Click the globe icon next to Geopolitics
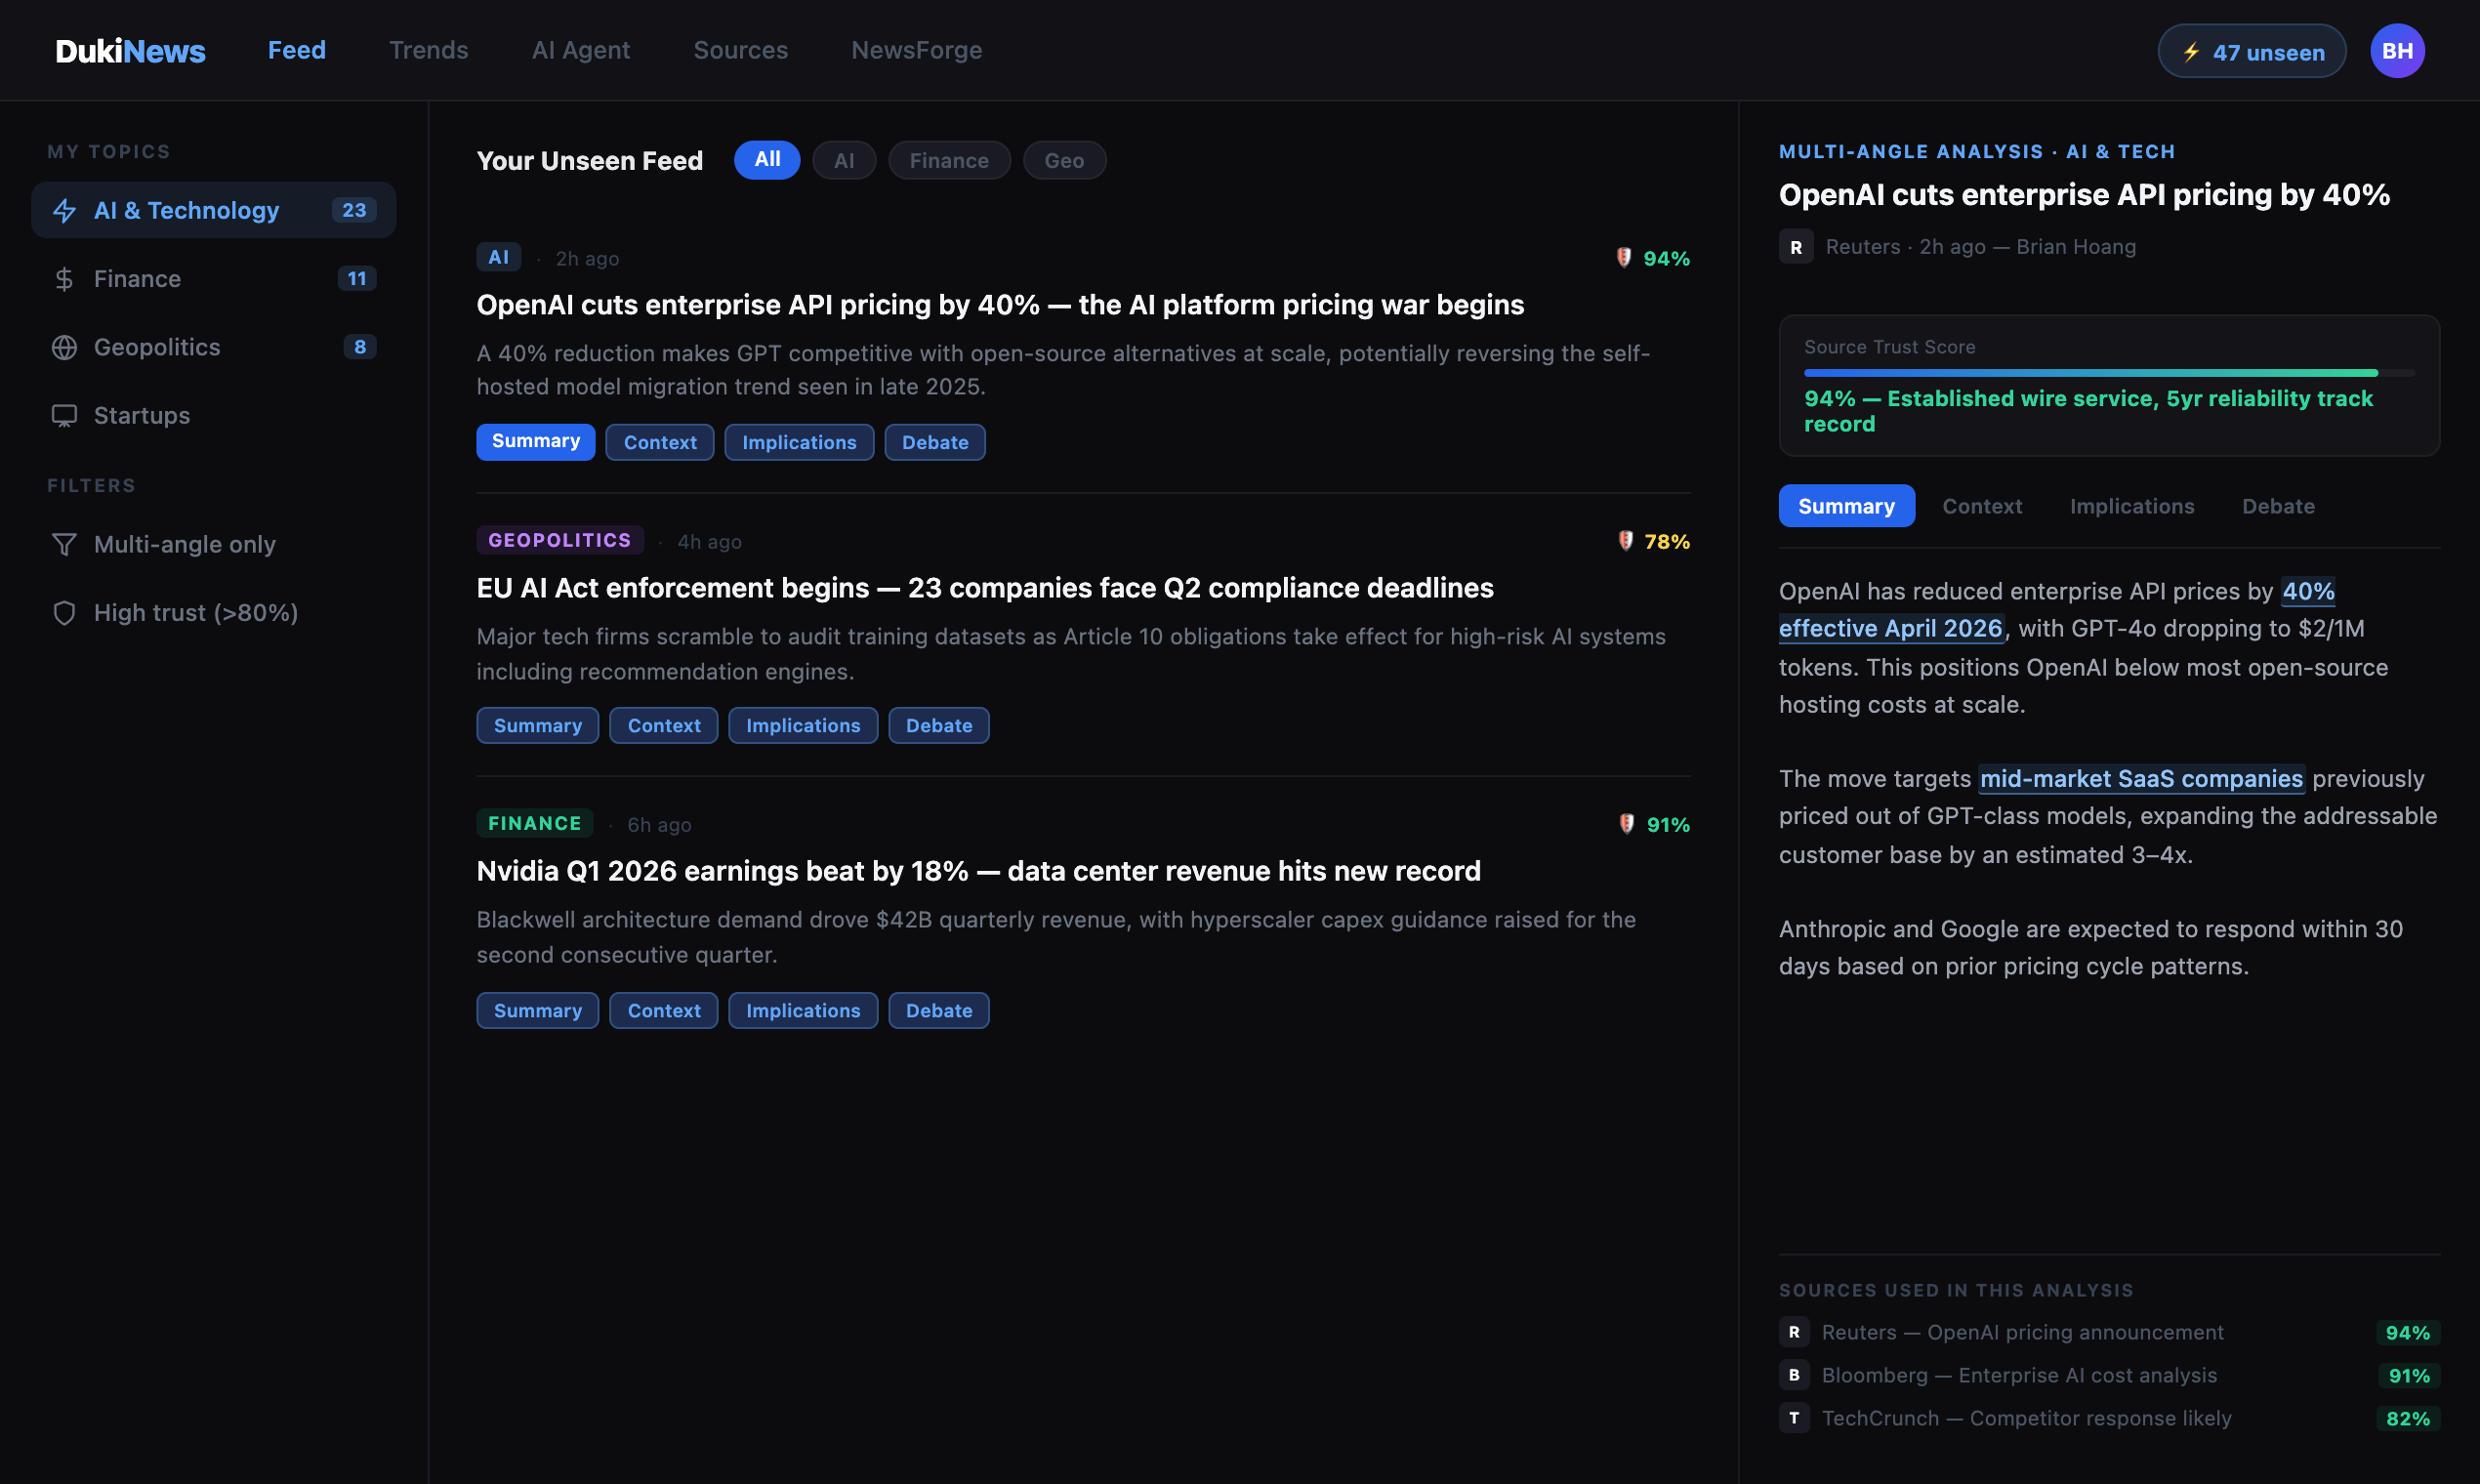 [x=65, y=347]
